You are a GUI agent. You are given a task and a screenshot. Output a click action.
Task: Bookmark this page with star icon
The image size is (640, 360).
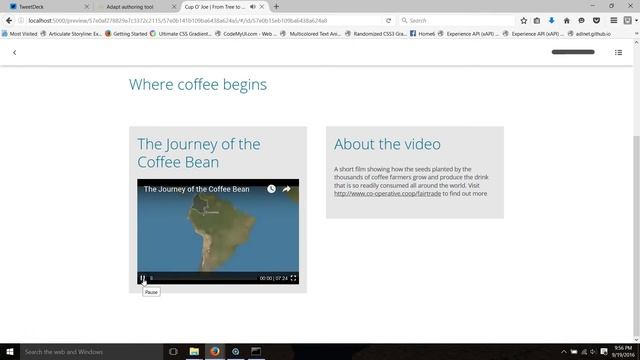coord(524,20)
